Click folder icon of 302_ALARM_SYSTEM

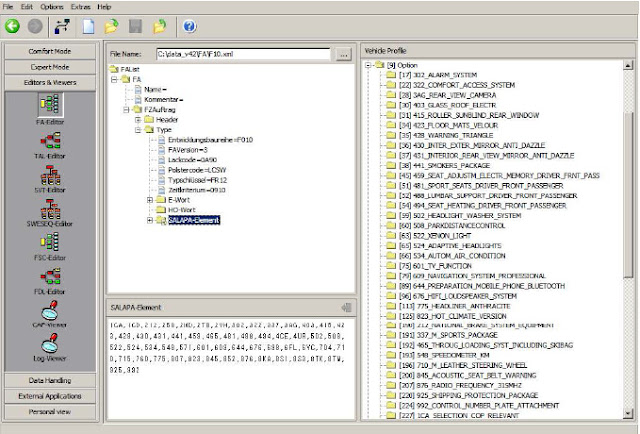(x=391, y=75)
